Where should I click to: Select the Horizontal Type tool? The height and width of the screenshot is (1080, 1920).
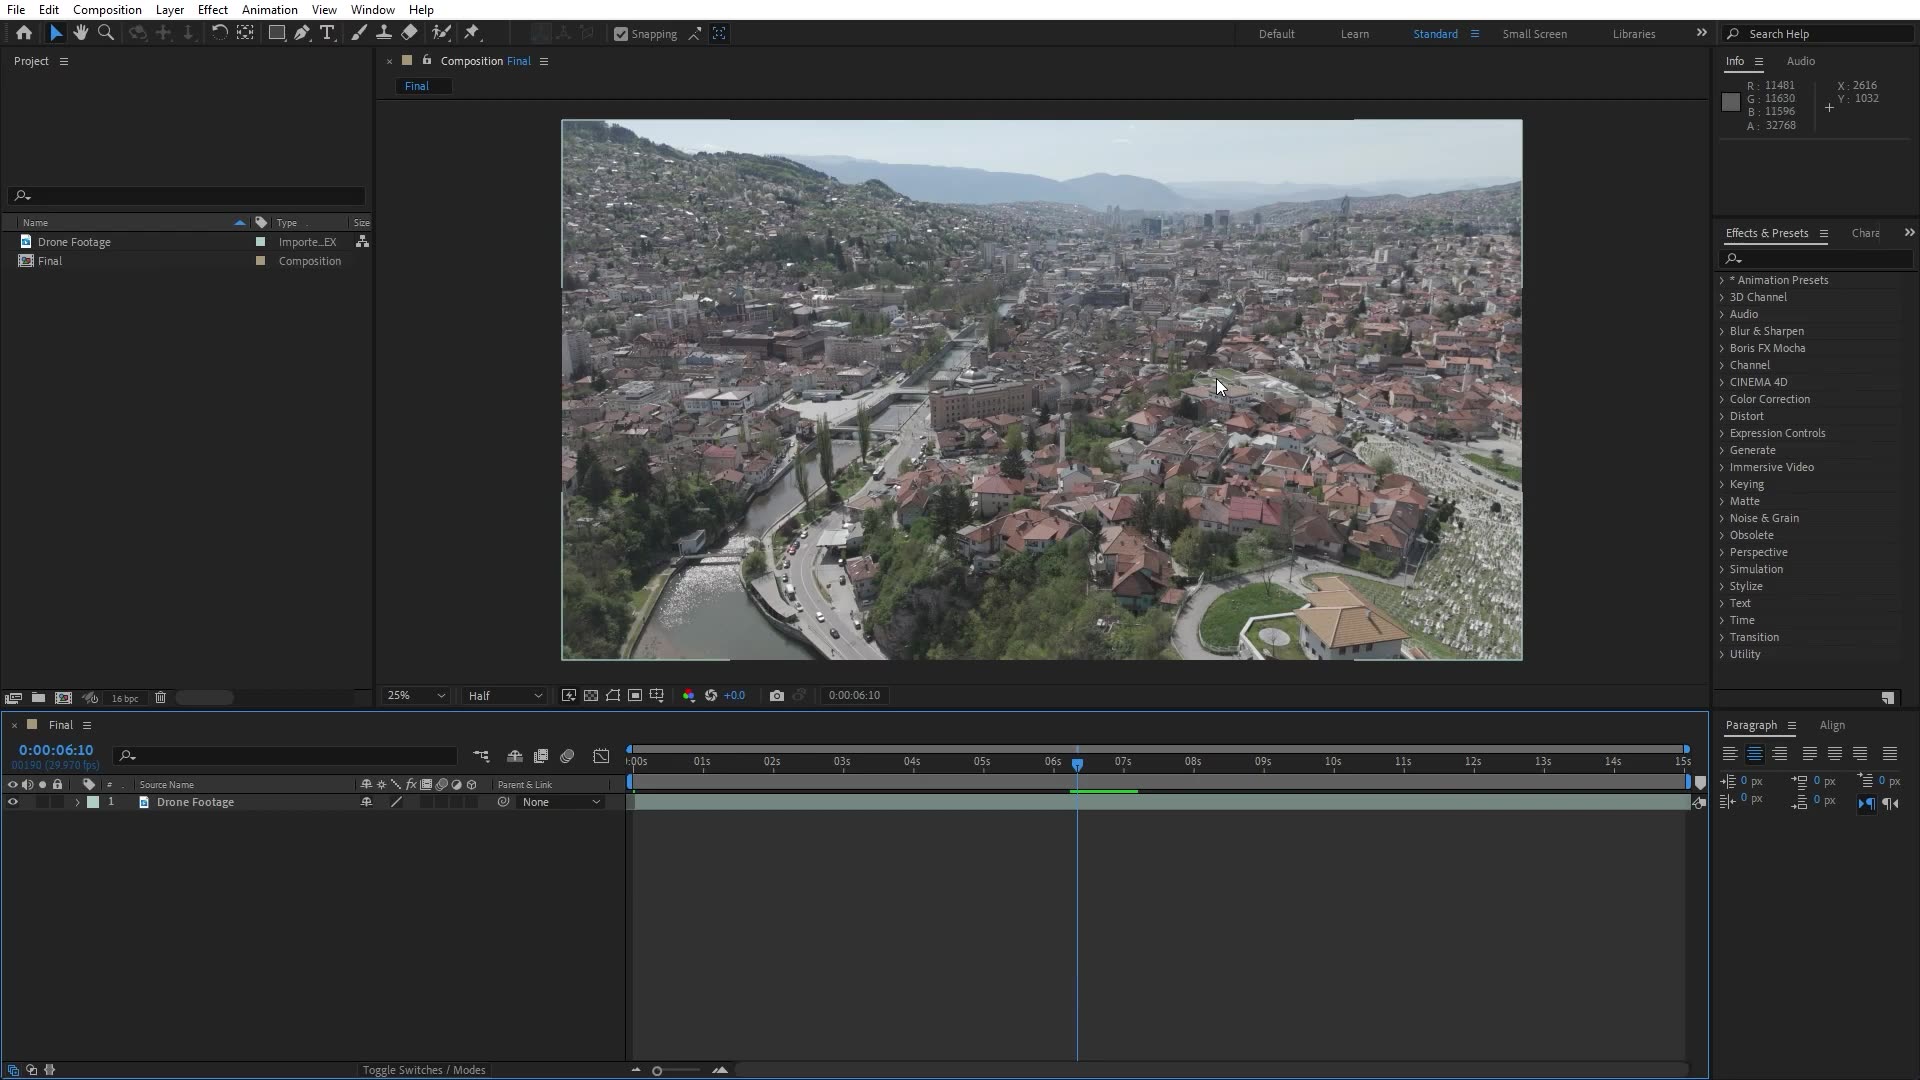pyautogui.click(x=327, y=33)
